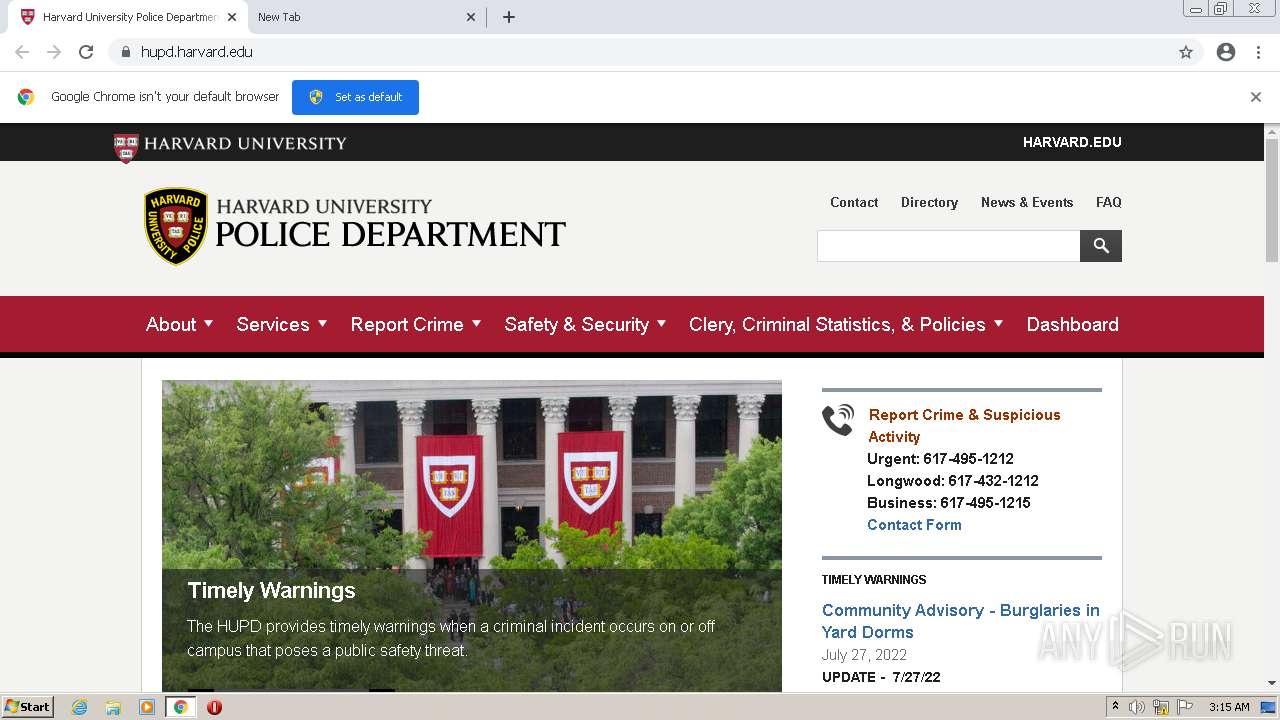Click the Longwood: 617-432-1212 phone text
This screenshot has height=720, width=1280.
pos(953,481)
